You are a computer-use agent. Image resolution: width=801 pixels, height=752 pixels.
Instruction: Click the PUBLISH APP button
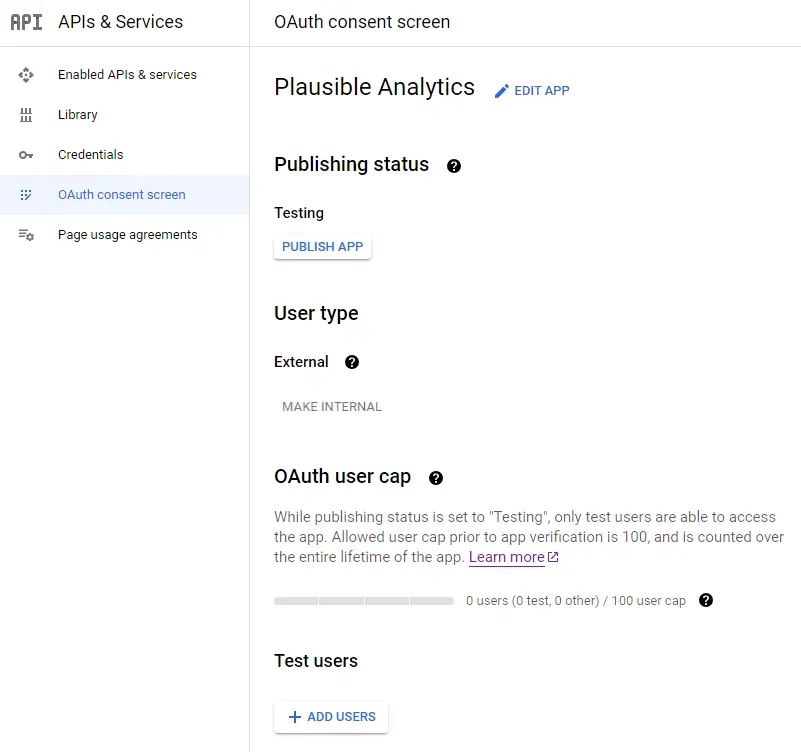pyautogui.click(x=322, y=247)
